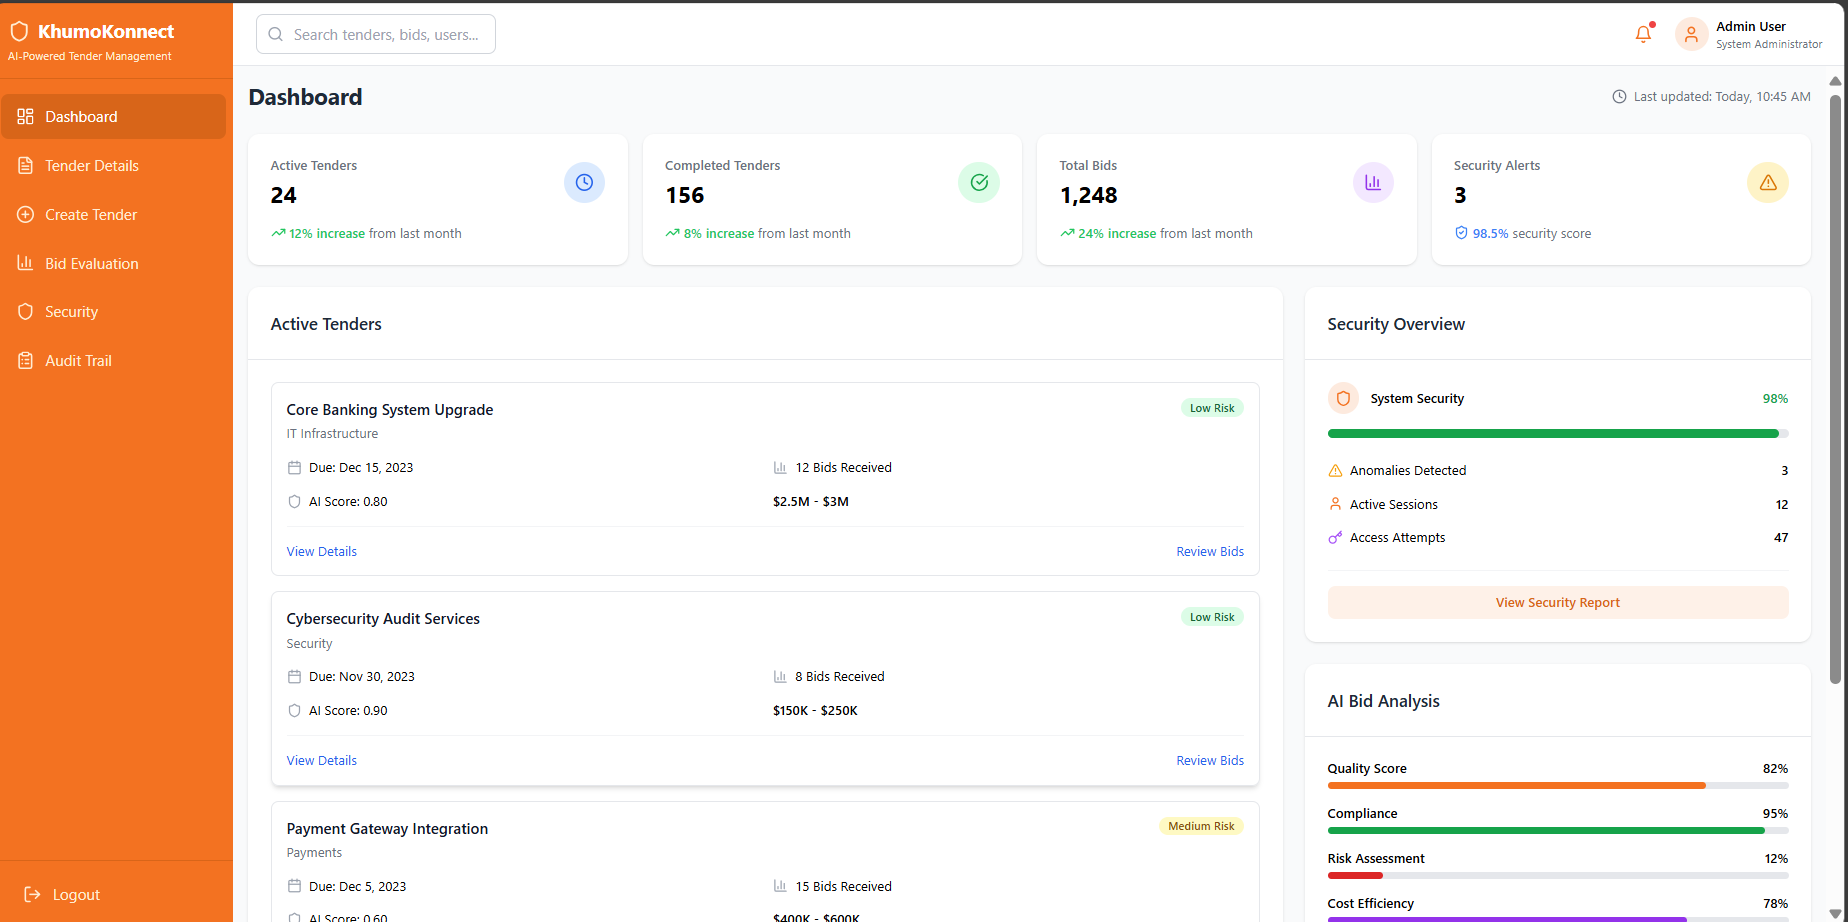Click the $150K - $250K budget value

coord(815,710)
